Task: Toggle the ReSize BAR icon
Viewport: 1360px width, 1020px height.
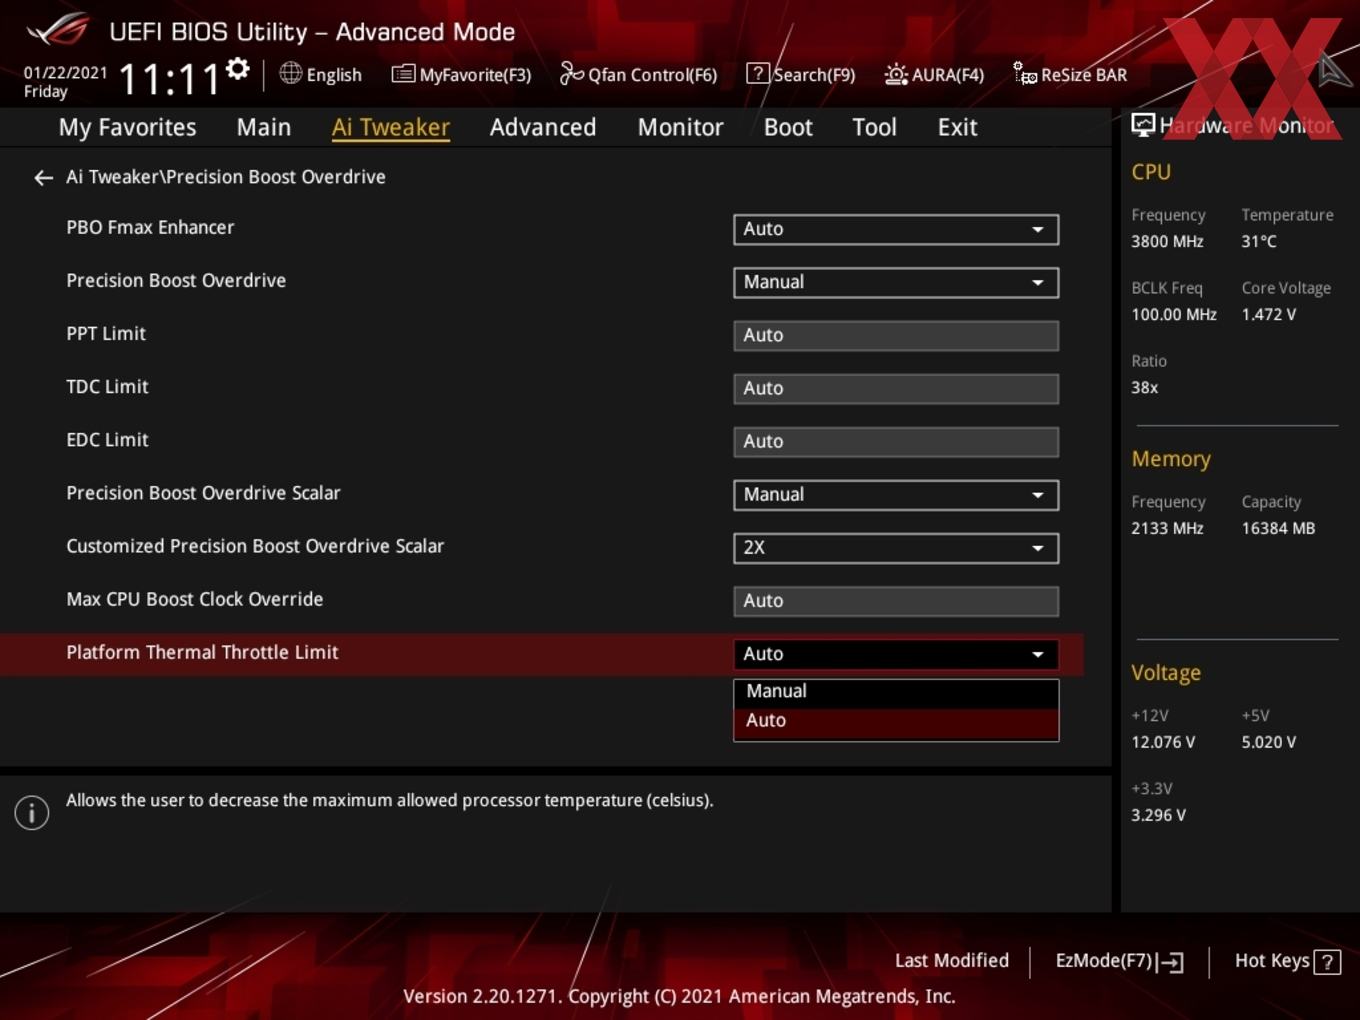Action: tap(1025, 73)
